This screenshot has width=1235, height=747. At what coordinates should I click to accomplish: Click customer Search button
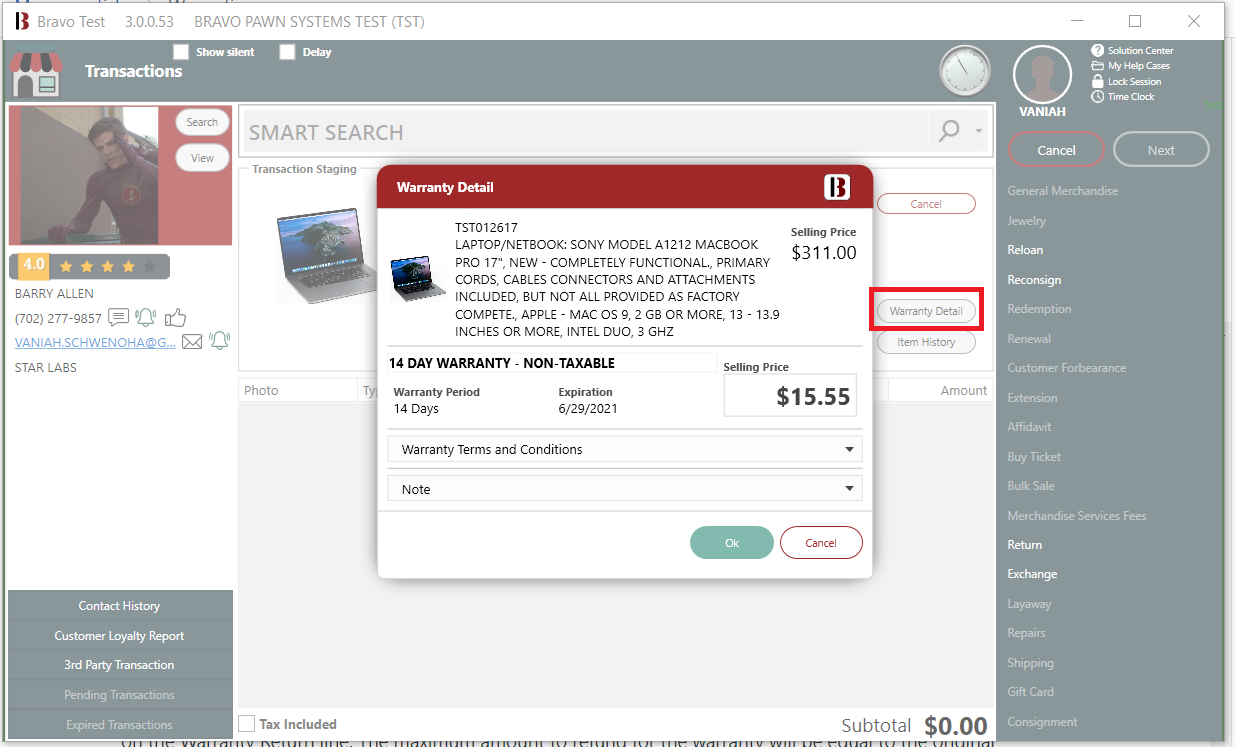tap(202, 122)
